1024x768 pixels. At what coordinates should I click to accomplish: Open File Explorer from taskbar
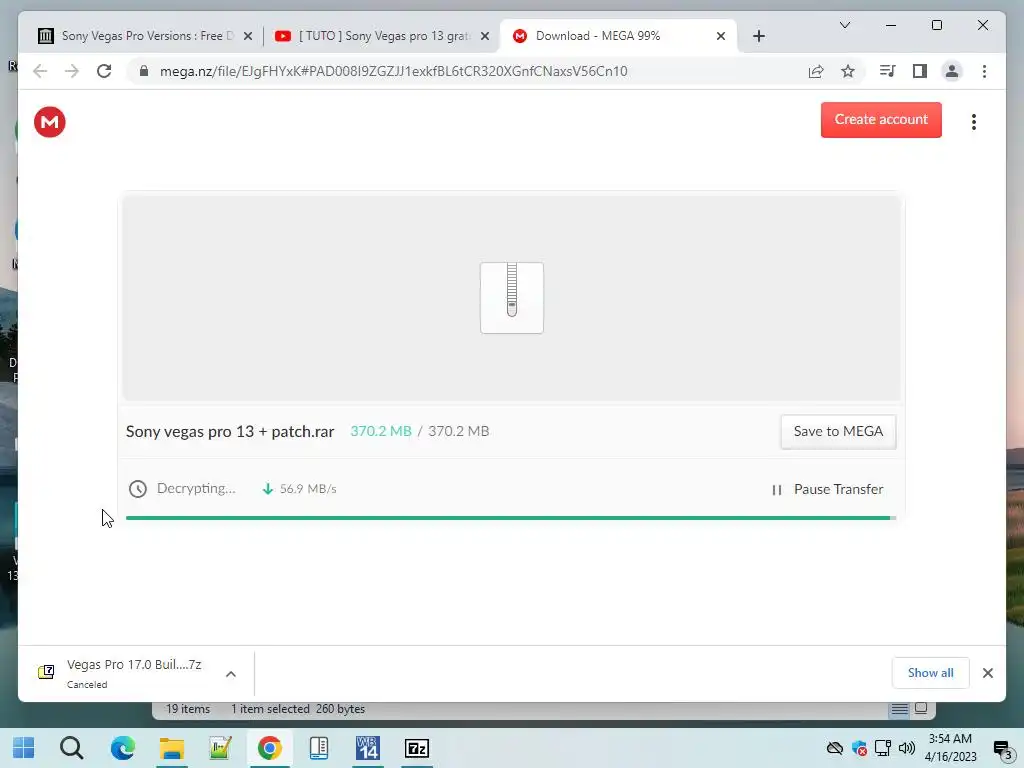pos(171,748)
